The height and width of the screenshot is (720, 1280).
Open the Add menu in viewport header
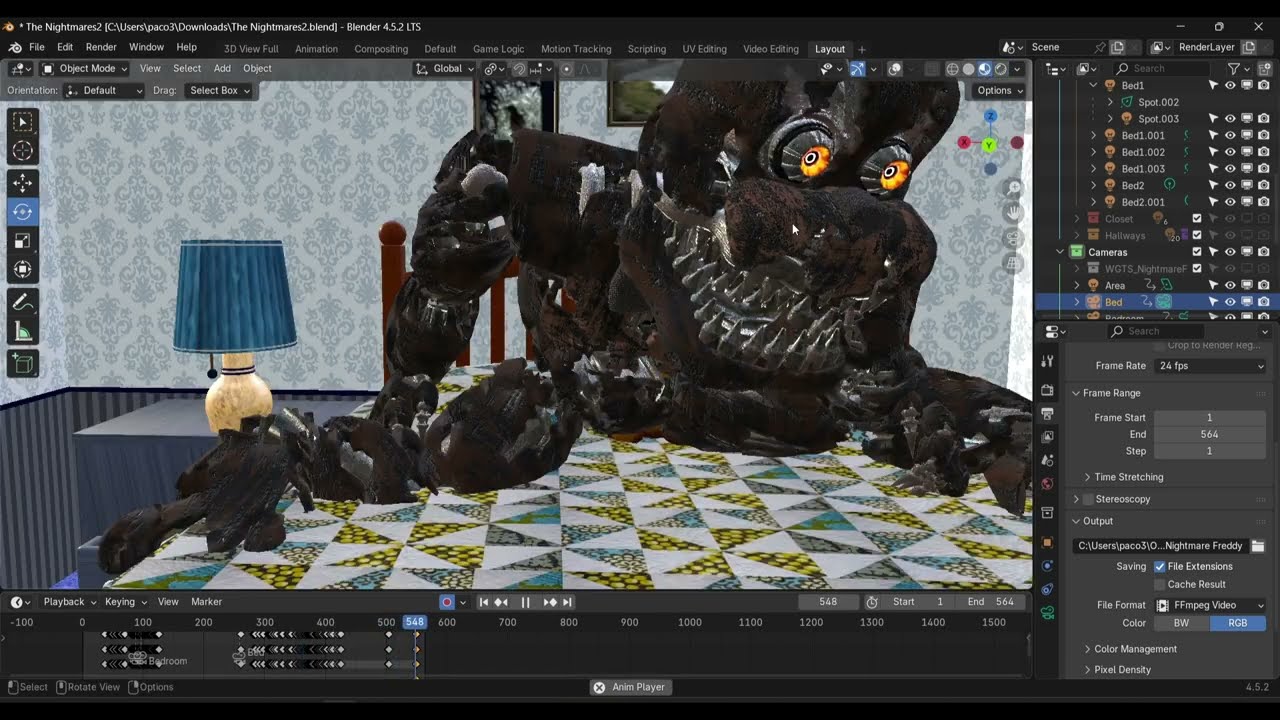pyautogui.click(x=222, y=69)
